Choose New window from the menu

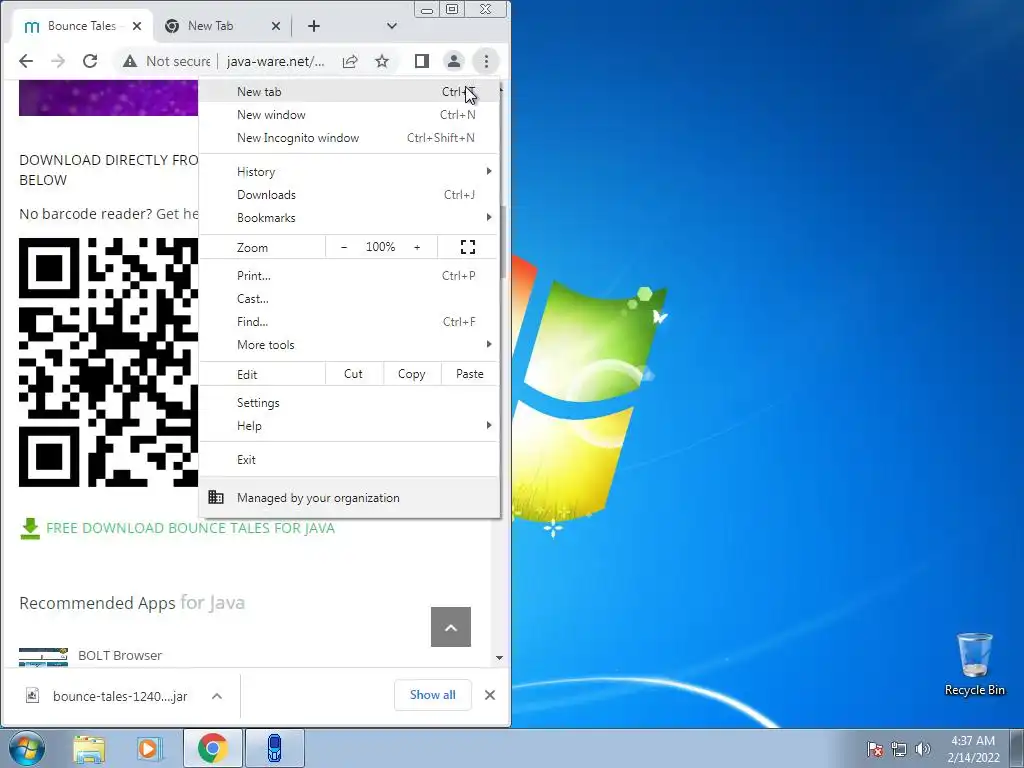349,115
